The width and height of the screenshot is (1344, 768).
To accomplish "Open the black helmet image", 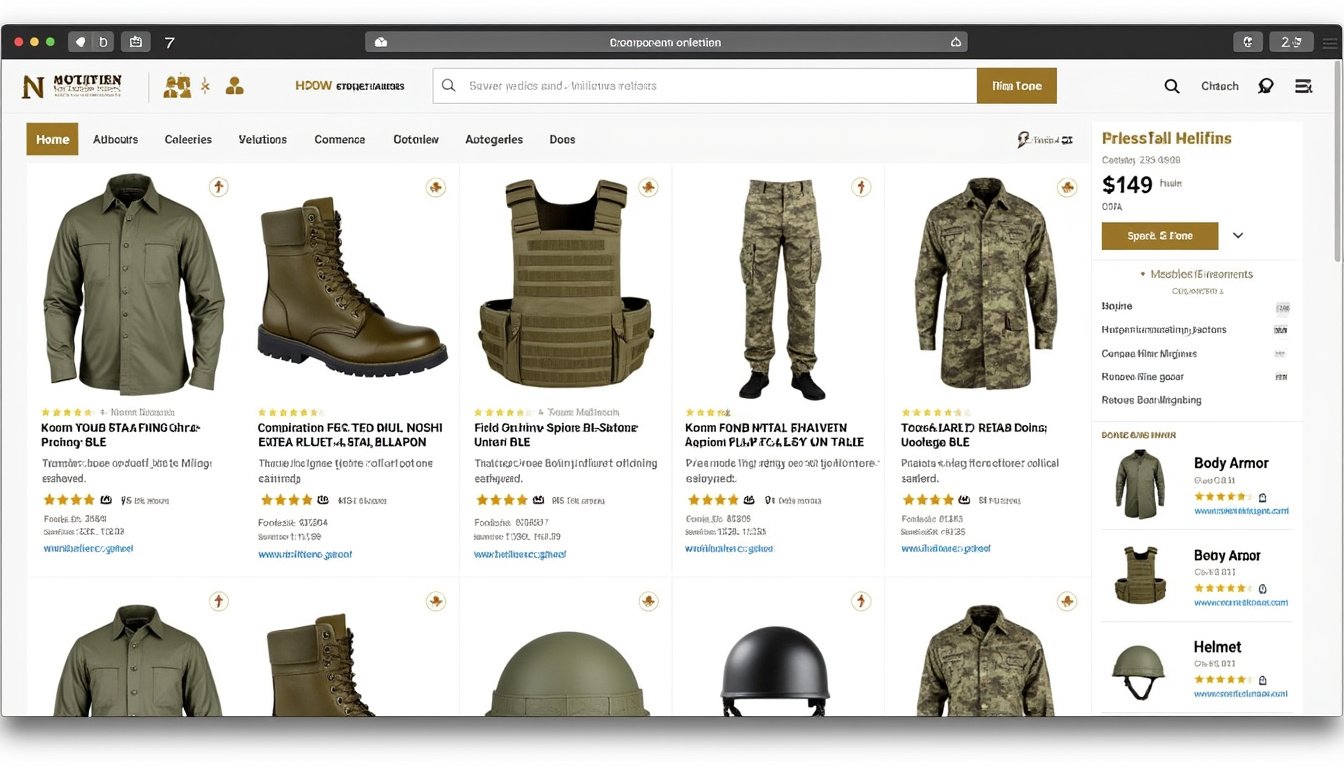I will (776, 671).
